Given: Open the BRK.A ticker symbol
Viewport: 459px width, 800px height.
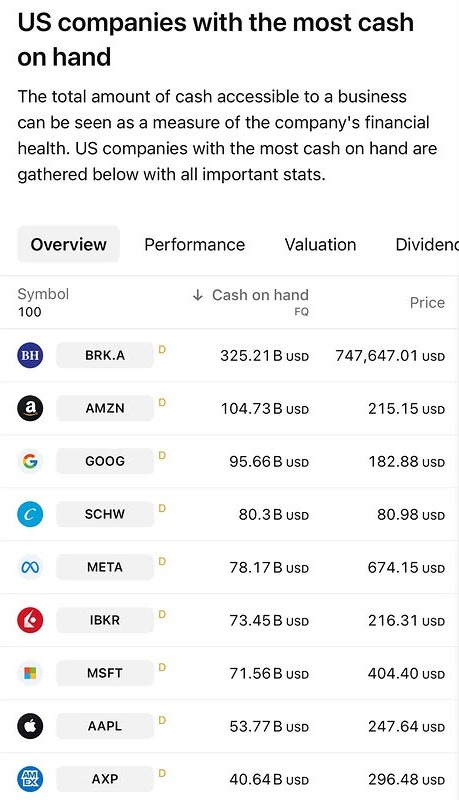Looking at the screenshot, I should tap(105, 355).
